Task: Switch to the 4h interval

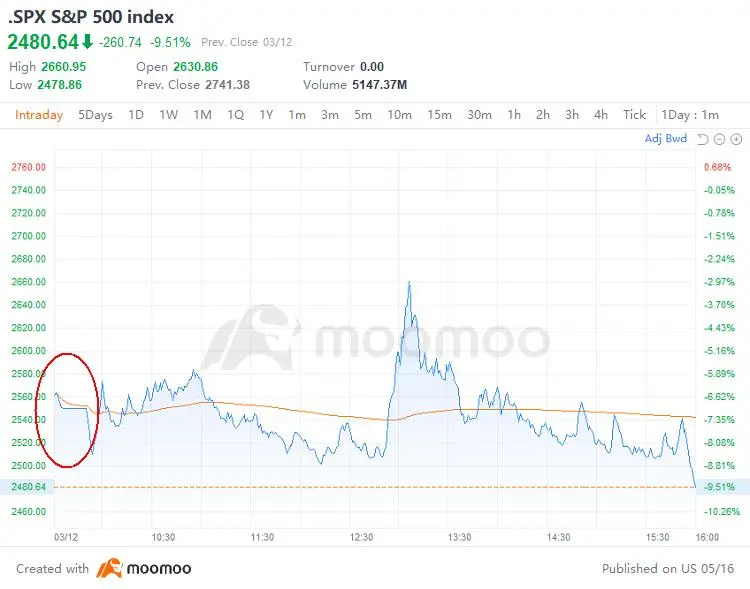Action: coord(600,115)
